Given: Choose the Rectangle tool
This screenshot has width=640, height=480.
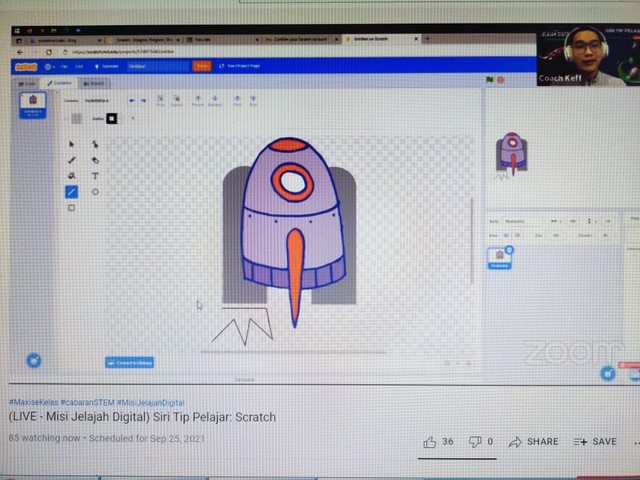Looking at the screenshot, I should [72, 208].
